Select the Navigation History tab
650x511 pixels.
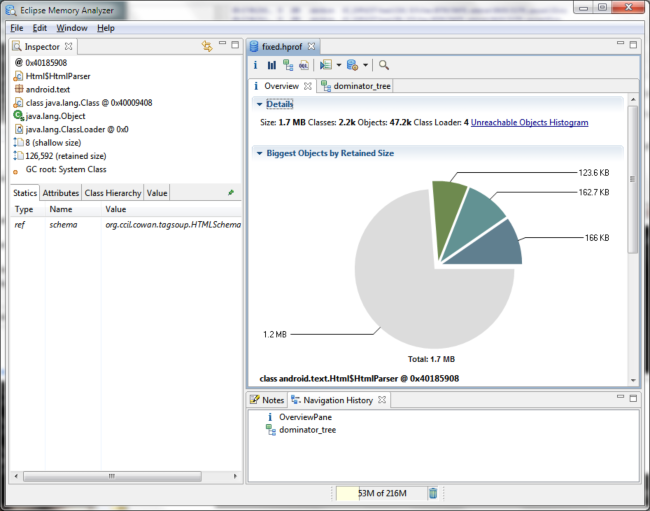(338, 400)
